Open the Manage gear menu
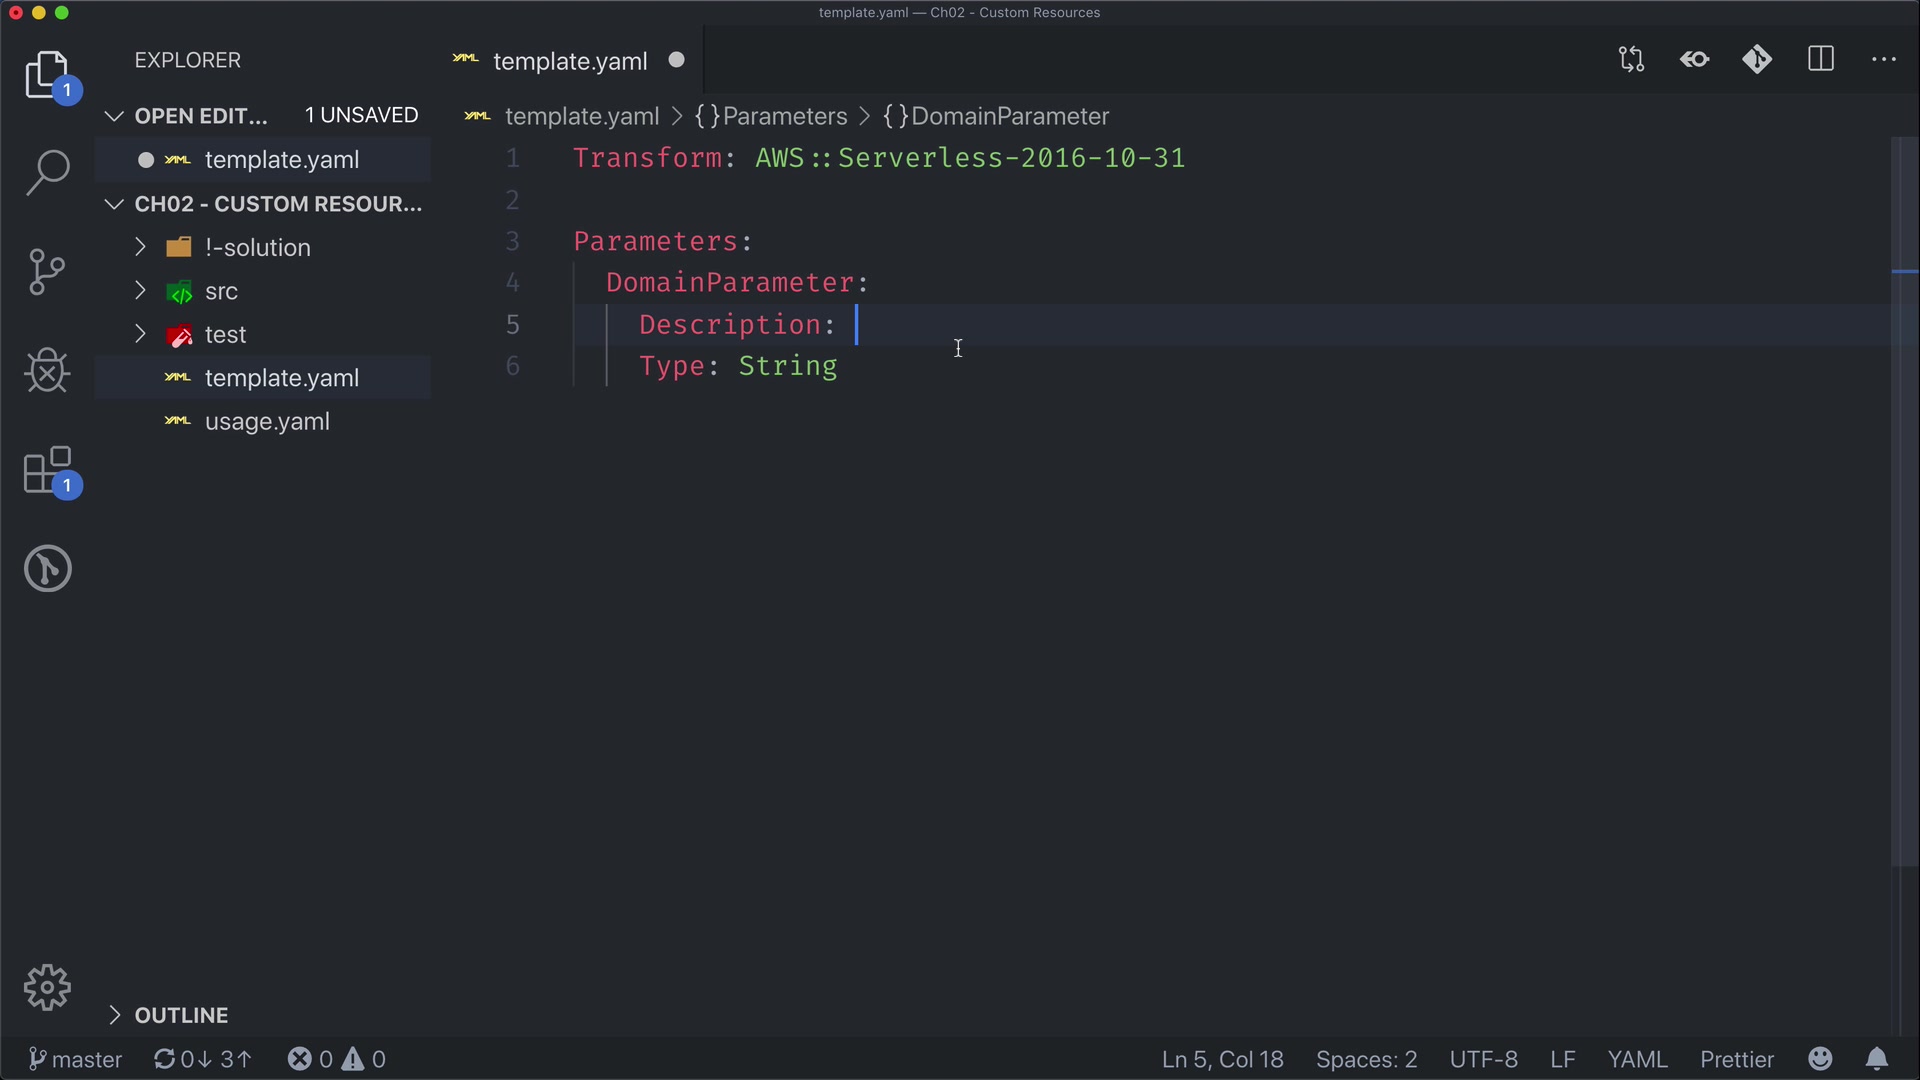This screenshot has width=1920, height=1080. coord(47,988)
